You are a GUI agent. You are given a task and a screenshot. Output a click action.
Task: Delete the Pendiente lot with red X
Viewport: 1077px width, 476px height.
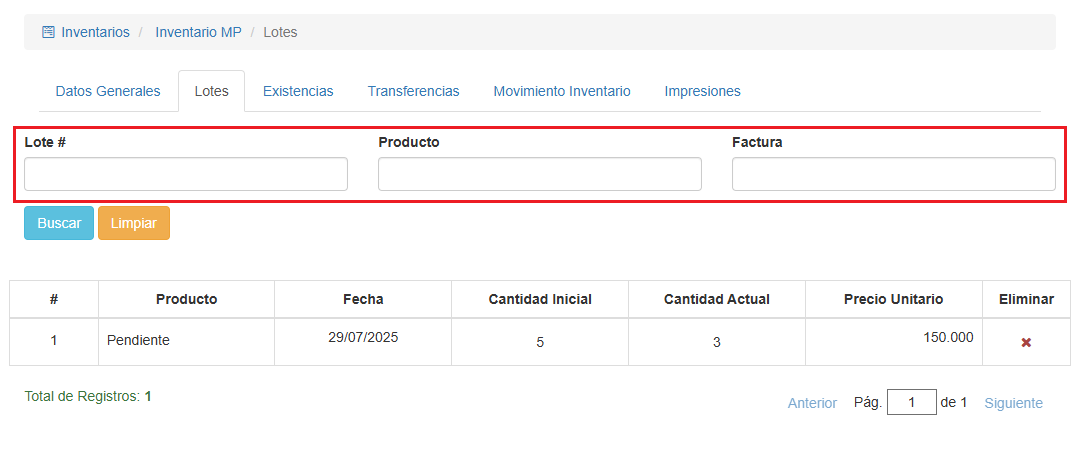1026,342
